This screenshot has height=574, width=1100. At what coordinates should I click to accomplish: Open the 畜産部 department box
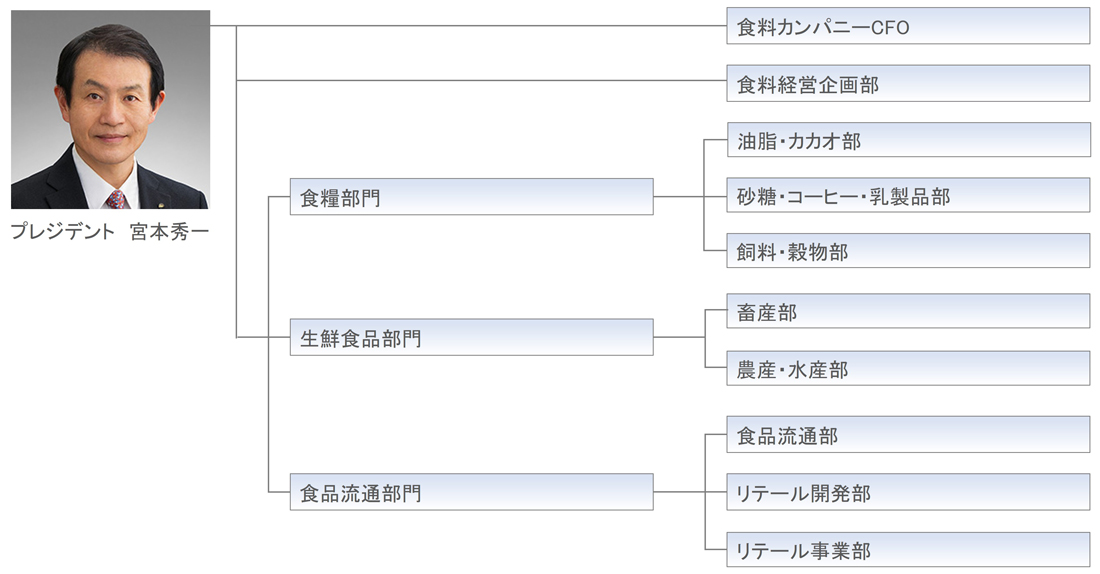click(x=908, y=312)
